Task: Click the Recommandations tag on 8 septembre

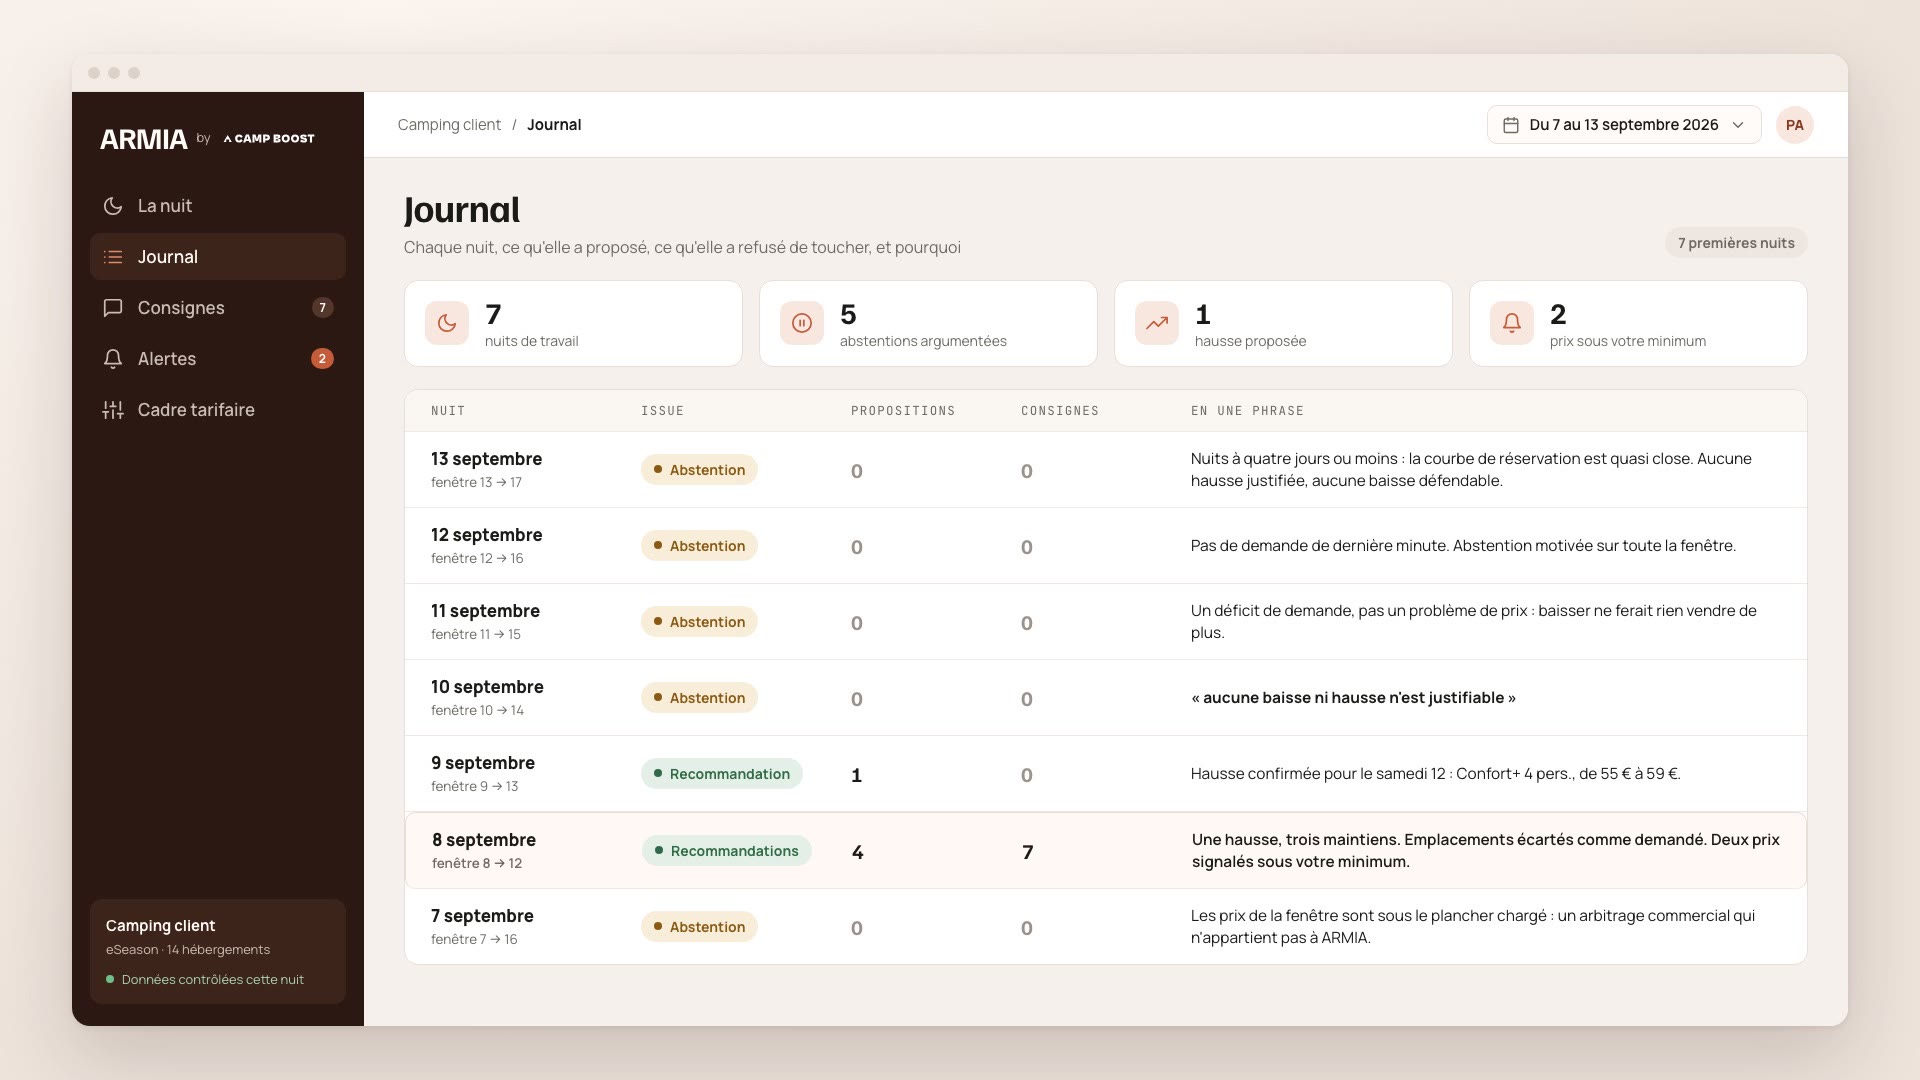Action: pyautogui.click(x=726, y=851)
